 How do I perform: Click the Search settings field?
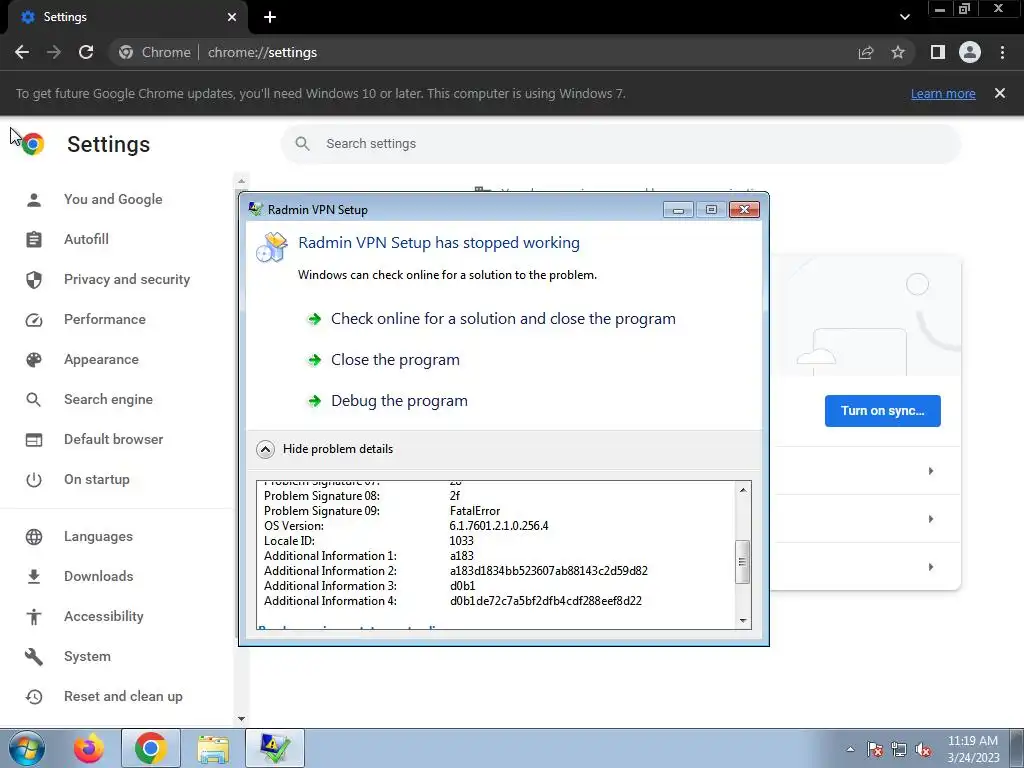click(x=621, y=144)
